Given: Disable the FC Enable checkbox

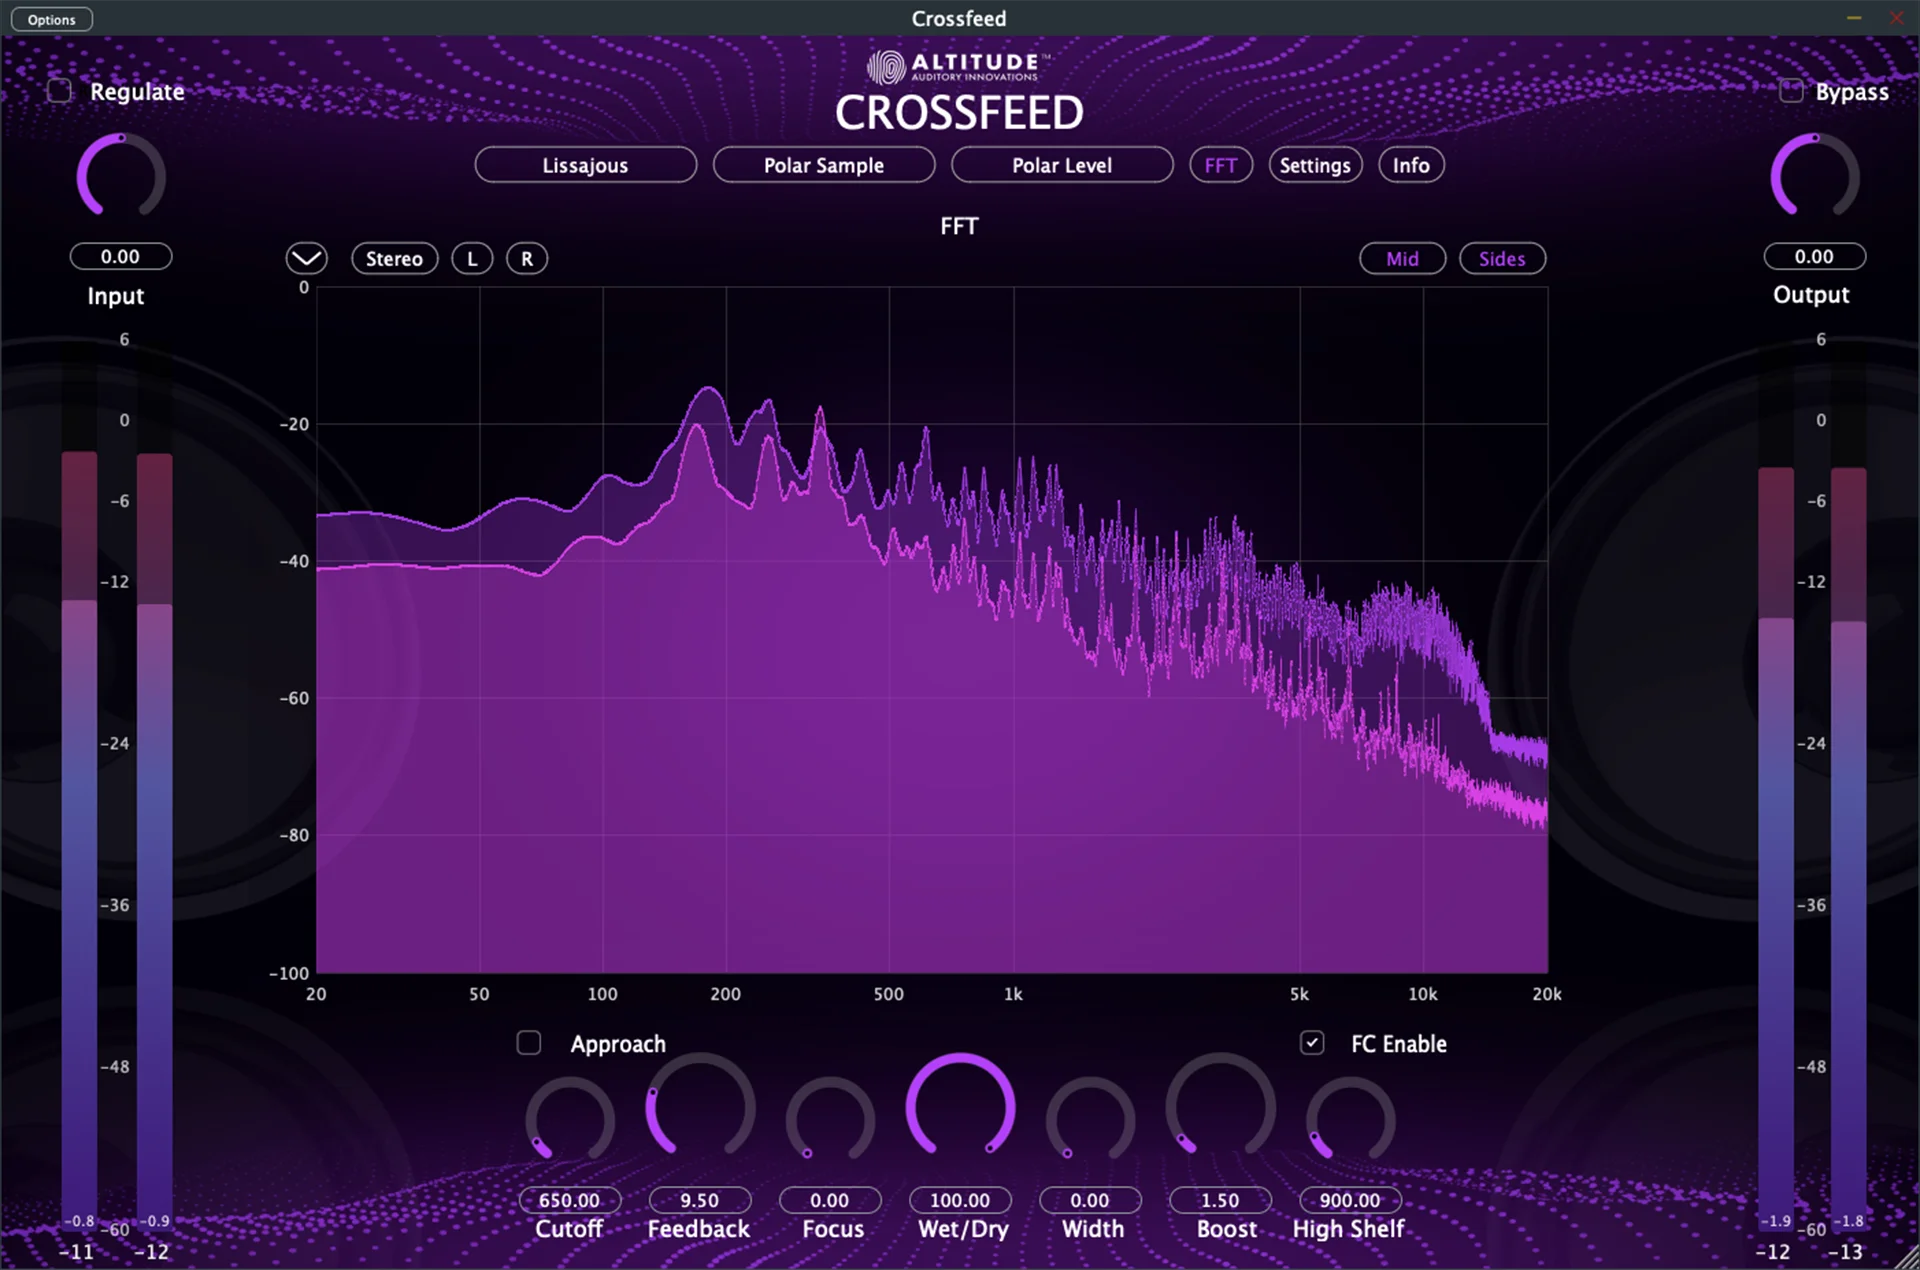Looking at the screenshot, I should tap(1312, 1043).
